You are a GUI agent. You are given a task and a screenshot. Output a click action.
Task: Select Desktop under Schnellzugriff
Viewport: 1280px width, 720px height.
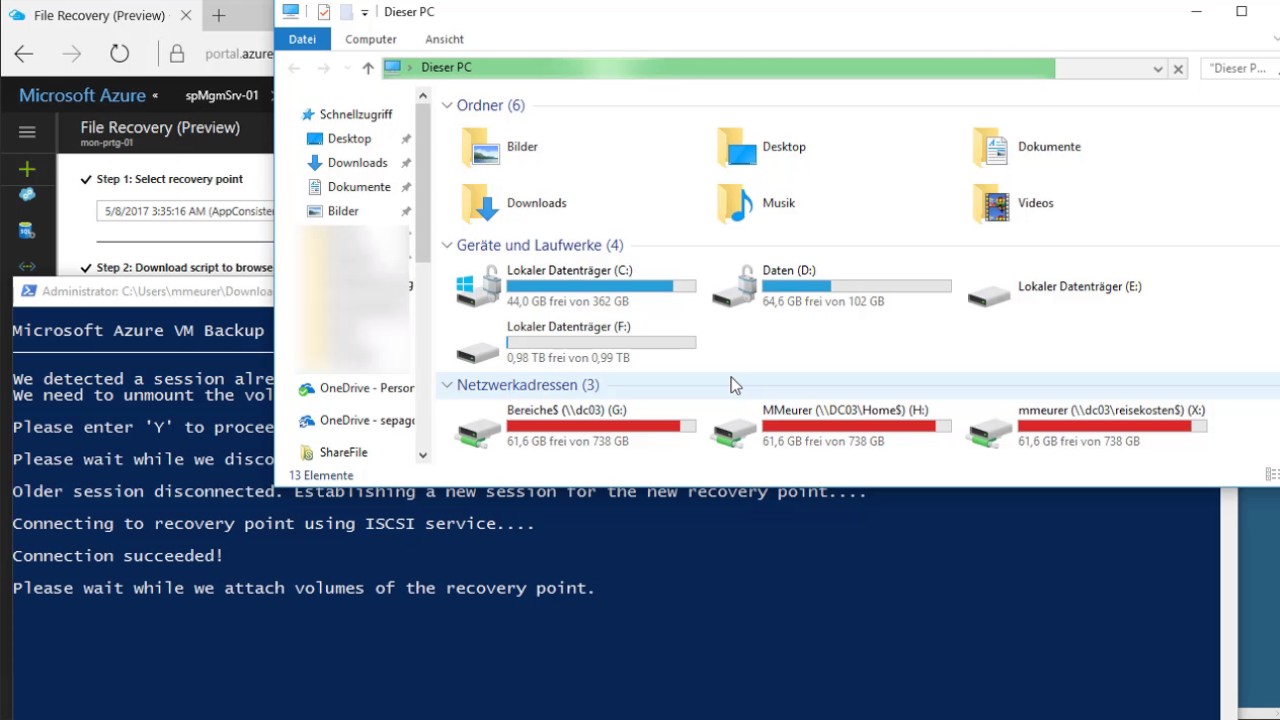[x=339, y=138]
